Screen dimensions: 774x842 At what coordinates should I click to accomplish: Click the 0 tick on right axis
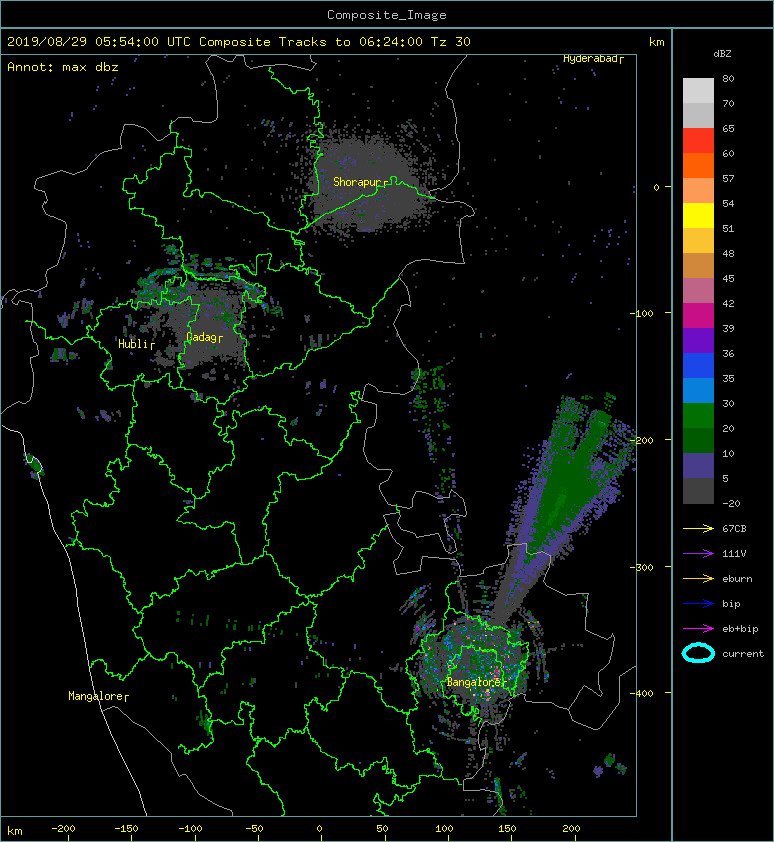(x=656, y=187)
